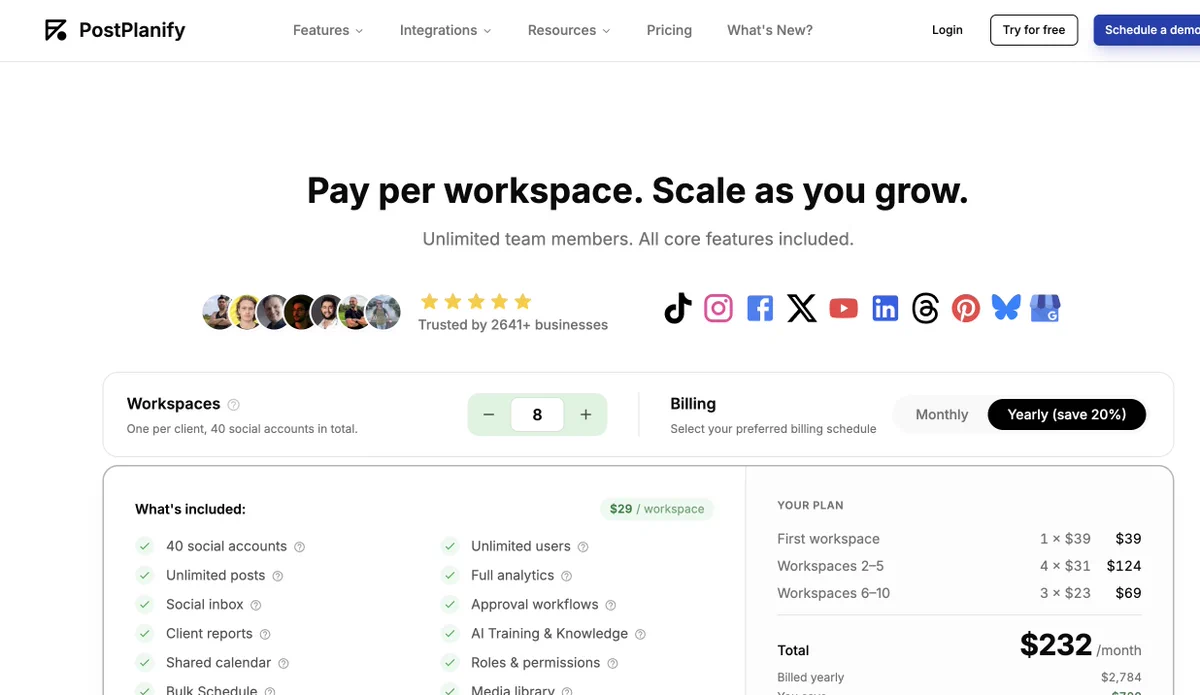Select Yearly (save 20%) billing

pos(1067,414)
